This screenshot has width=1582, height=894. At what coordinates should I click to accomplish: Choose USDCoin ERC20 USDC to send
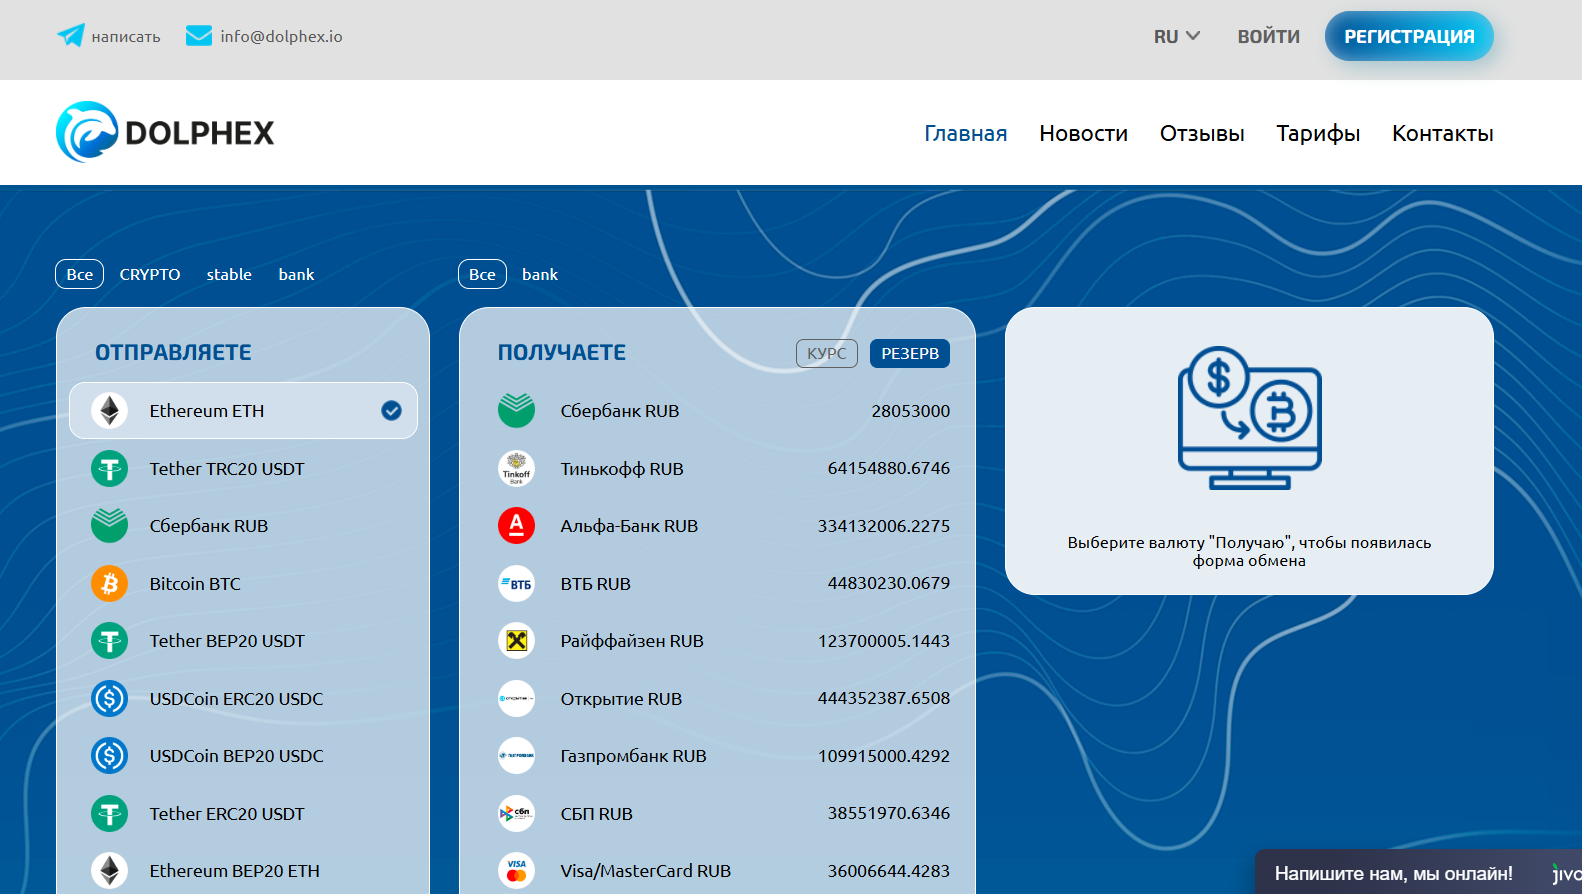pos(243,699)
